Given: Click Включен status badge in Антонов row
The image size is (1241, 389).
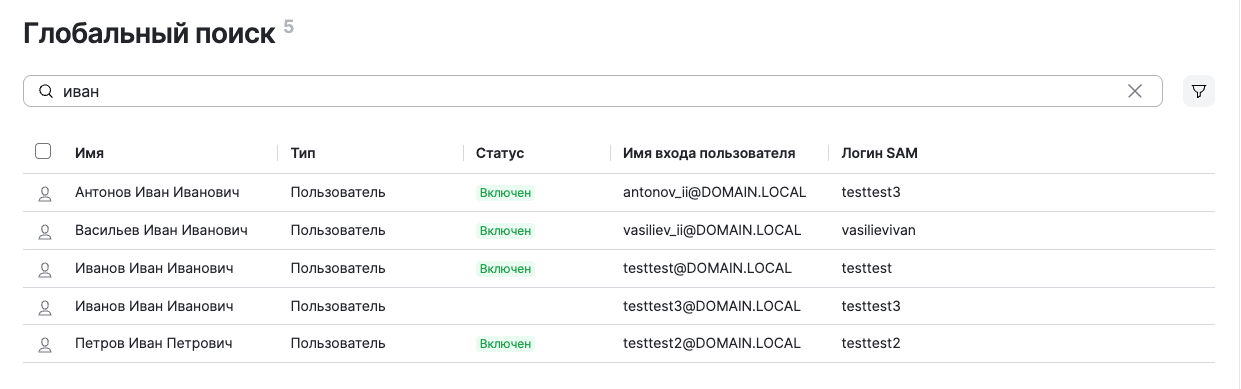Looking at the screenshot, I should [x=505, y=193].
